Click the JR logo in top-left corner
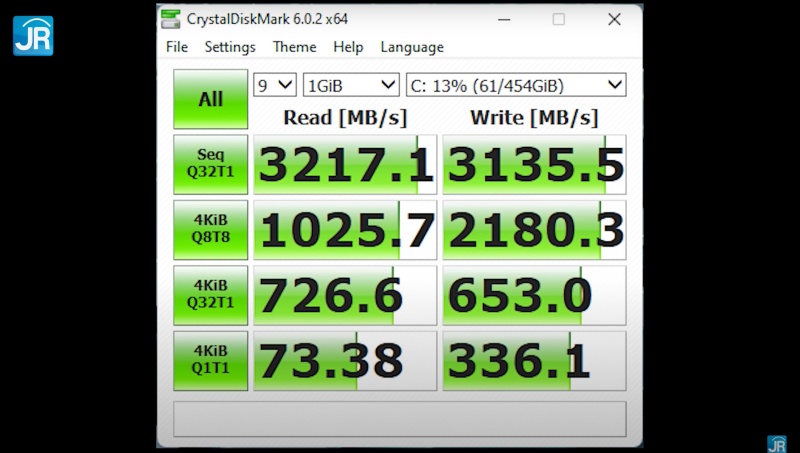800x453 pixels. [x=32, y=35]
